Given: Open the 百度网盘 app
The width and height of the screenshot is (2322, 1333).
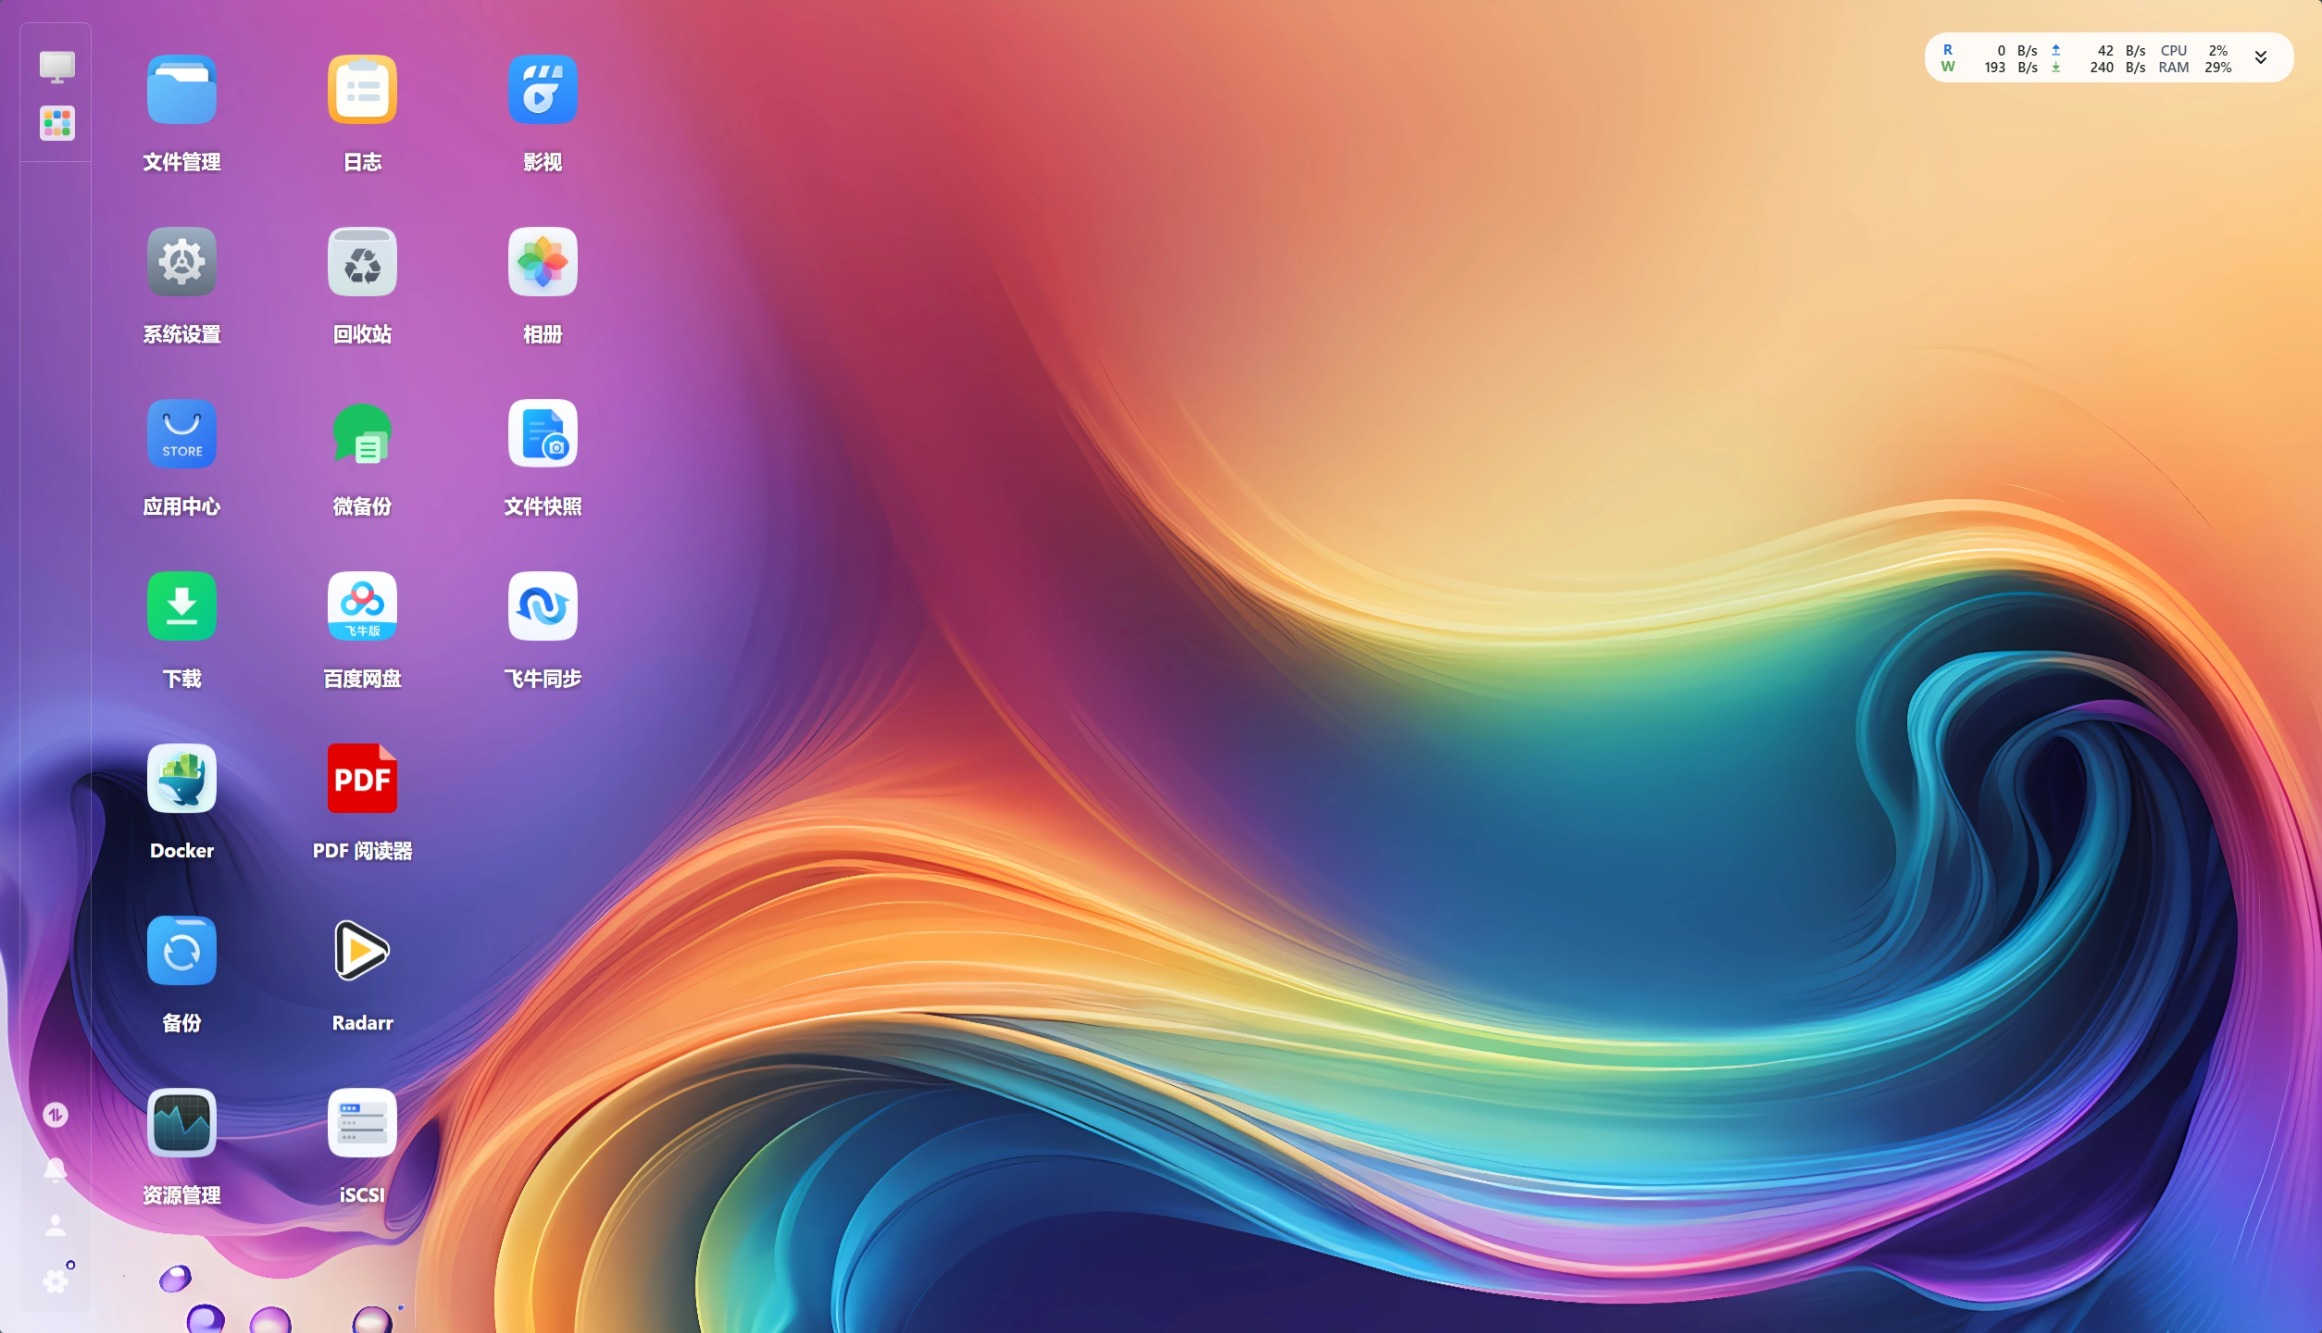Looking at the screenshot, I should [x=362, y=607].
